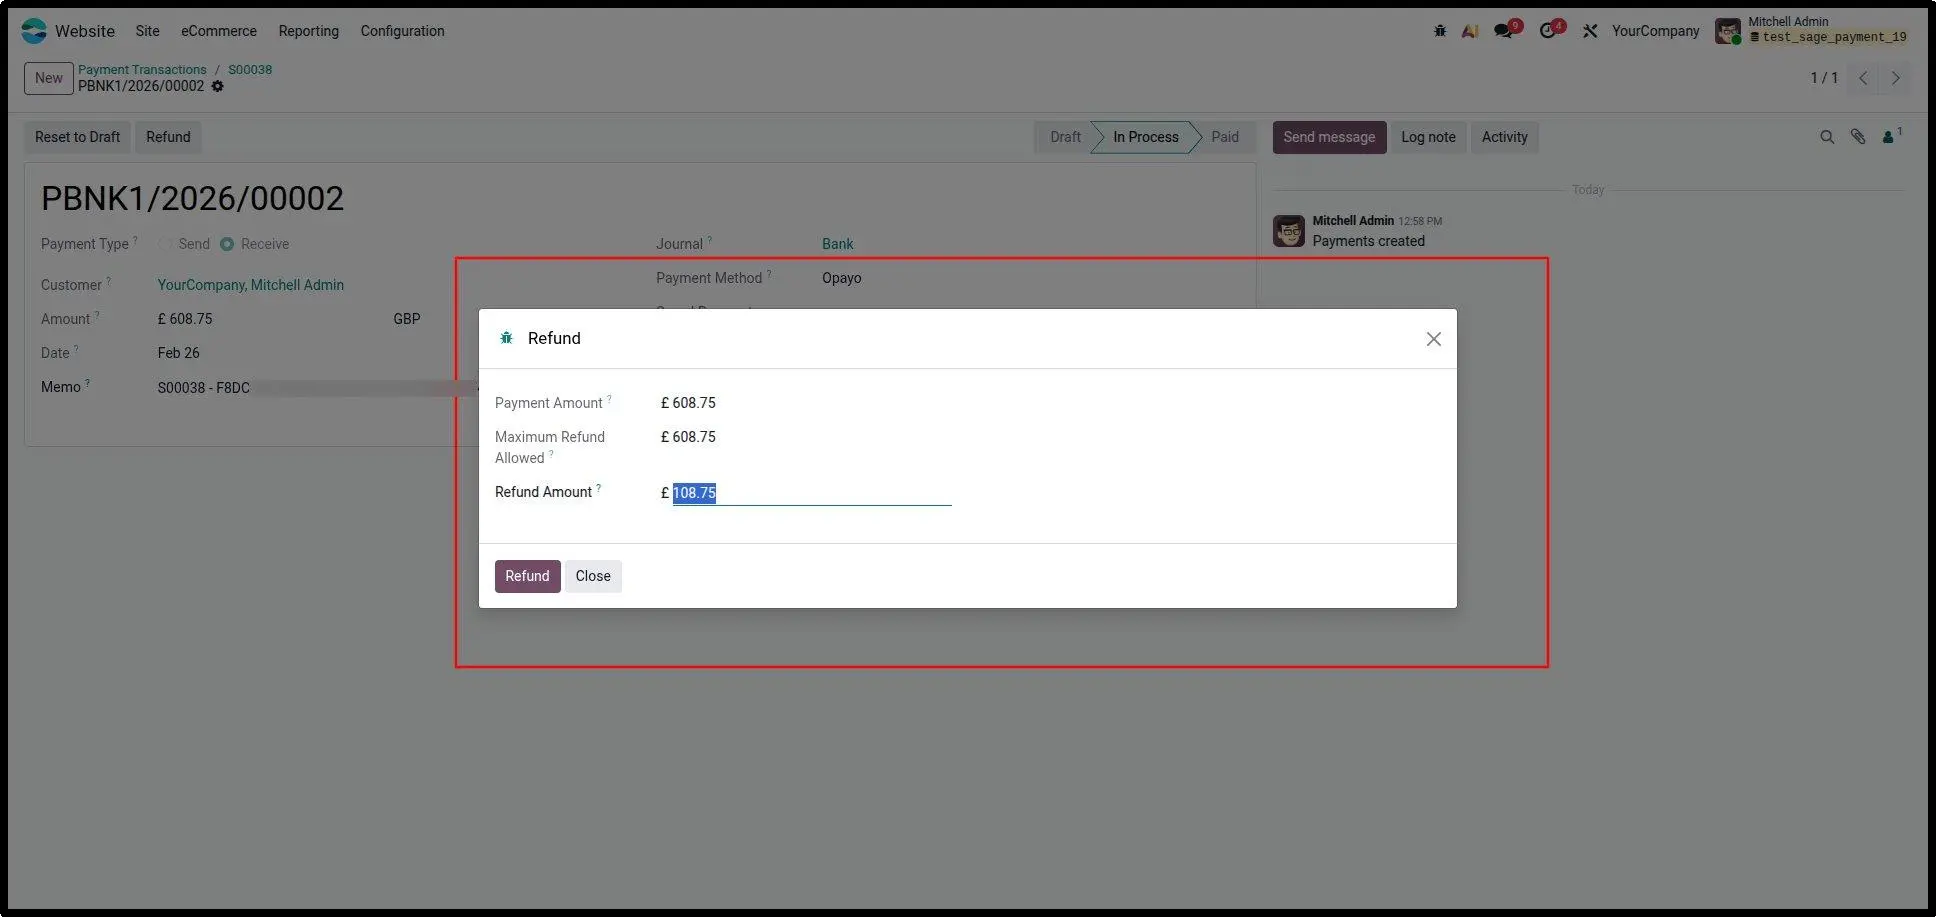
Task: Confirm with the purple Refund button
Action: (528, 576)
